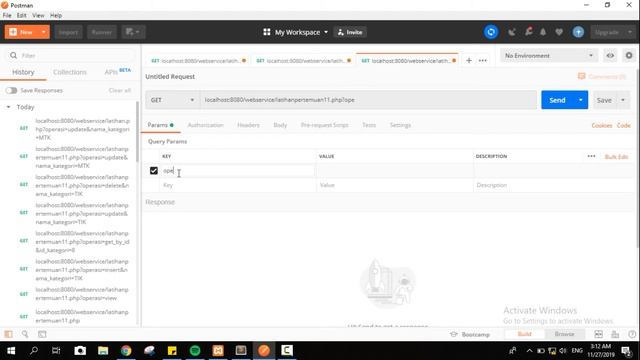Open the Help menu

pos(56,16)
